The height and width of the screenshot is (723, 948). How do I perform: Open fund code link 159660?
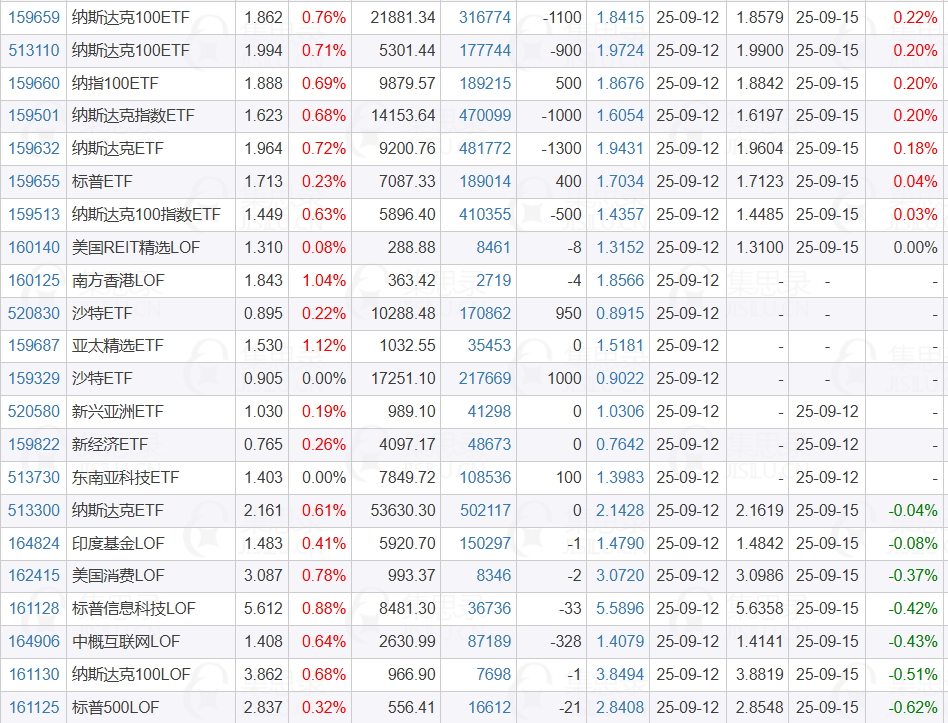pos(34,83)
